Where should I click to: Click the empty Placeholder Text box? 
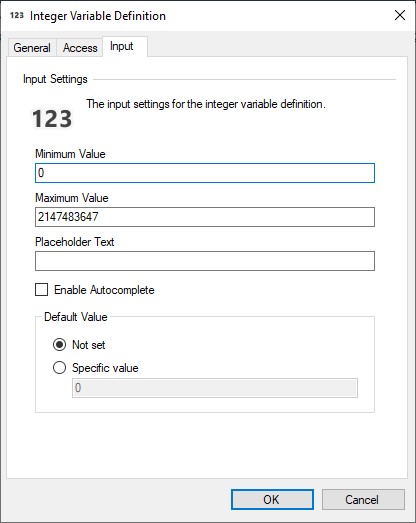coord(205,261)
